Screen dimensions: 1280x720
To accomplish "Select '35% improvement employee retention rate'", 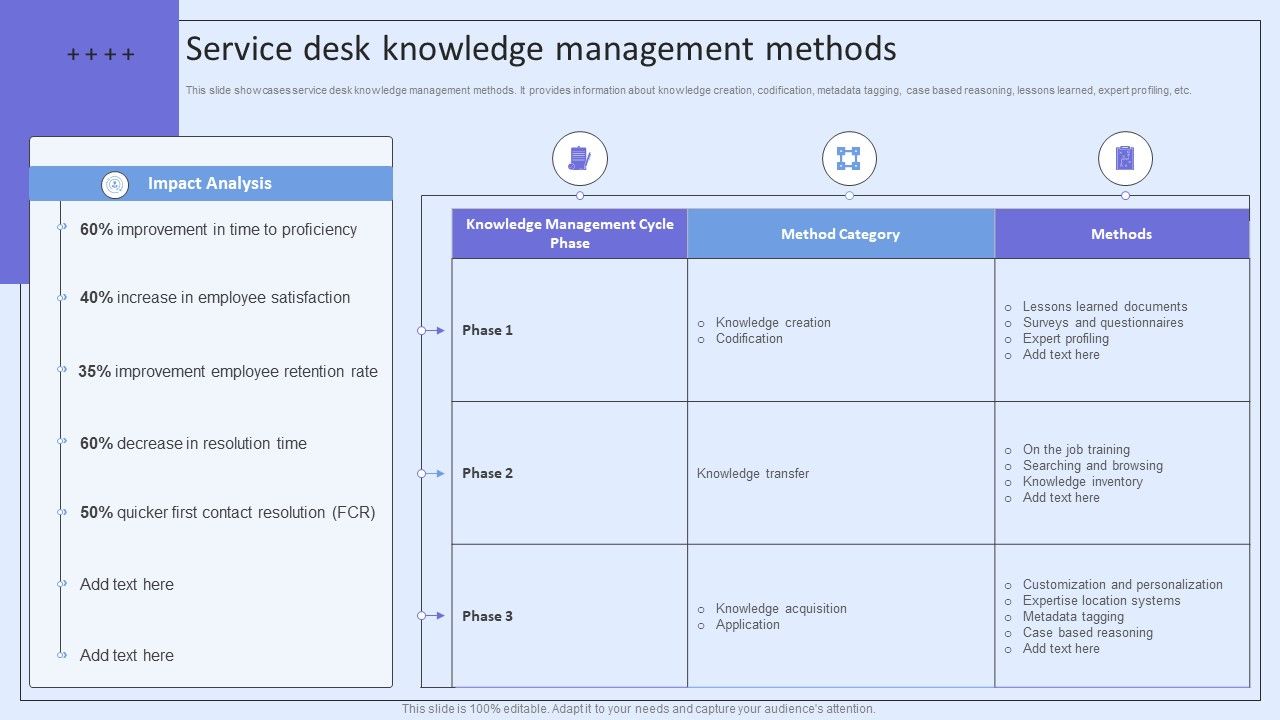I will click(x=228, y=371).
